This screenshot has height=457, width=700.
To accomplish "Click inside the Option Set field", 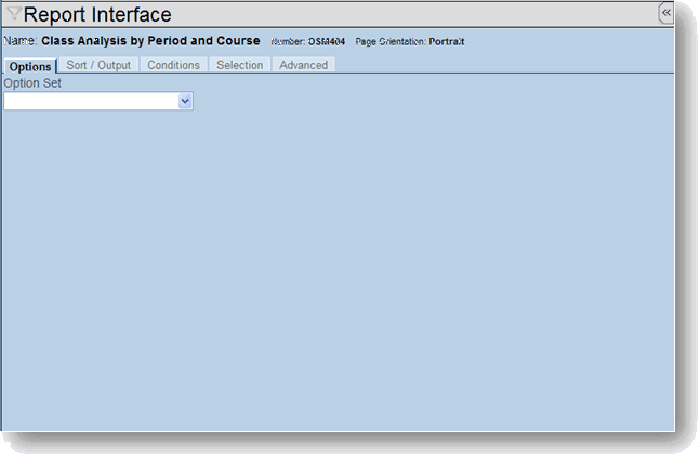I will pos(98,101).
